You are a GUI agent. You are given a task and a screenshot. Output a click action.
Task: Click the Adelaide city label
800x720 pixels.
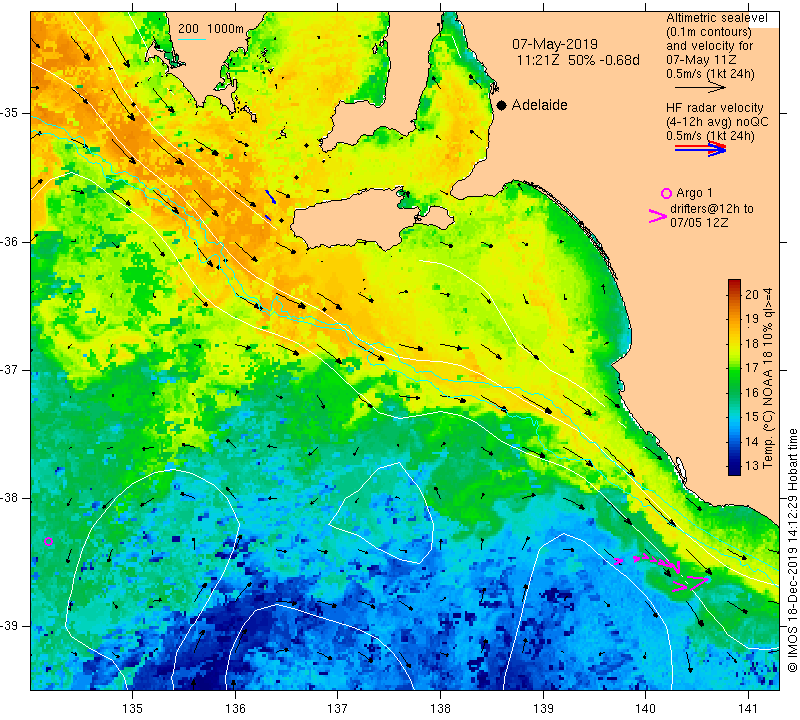tap(539, 105)
